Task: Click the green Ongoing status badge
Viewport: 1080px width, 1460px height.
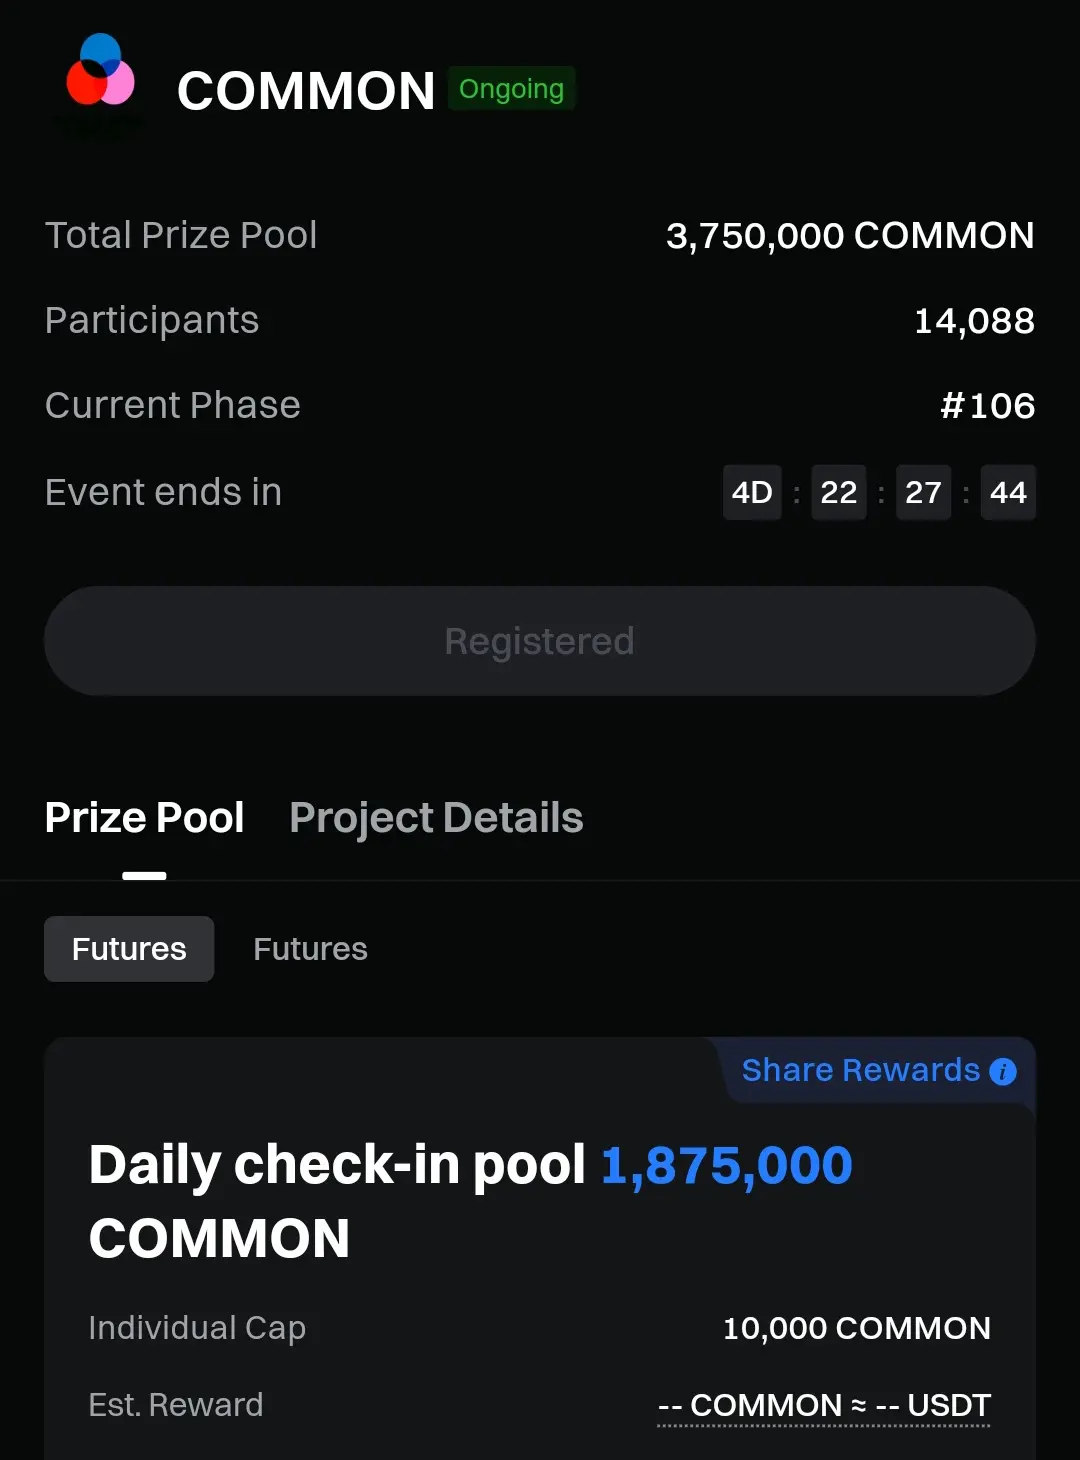Action: pos(511,89)
